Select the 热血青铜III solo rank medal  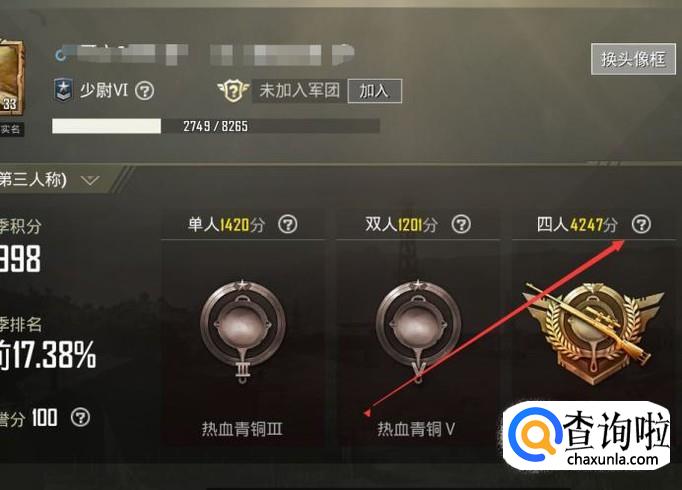click(x=243, y=331)
